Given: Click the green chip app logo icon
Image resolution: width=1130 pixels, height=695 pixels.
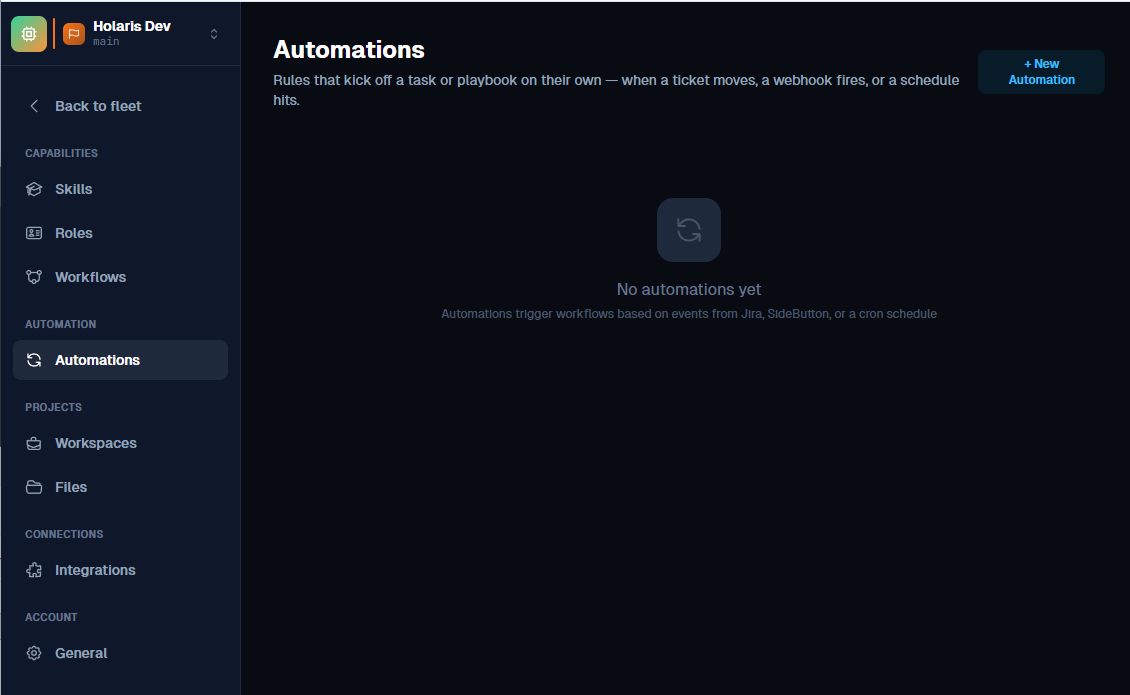Looking at the screenshot, I should pyautogui.click(x=29, y=34).
